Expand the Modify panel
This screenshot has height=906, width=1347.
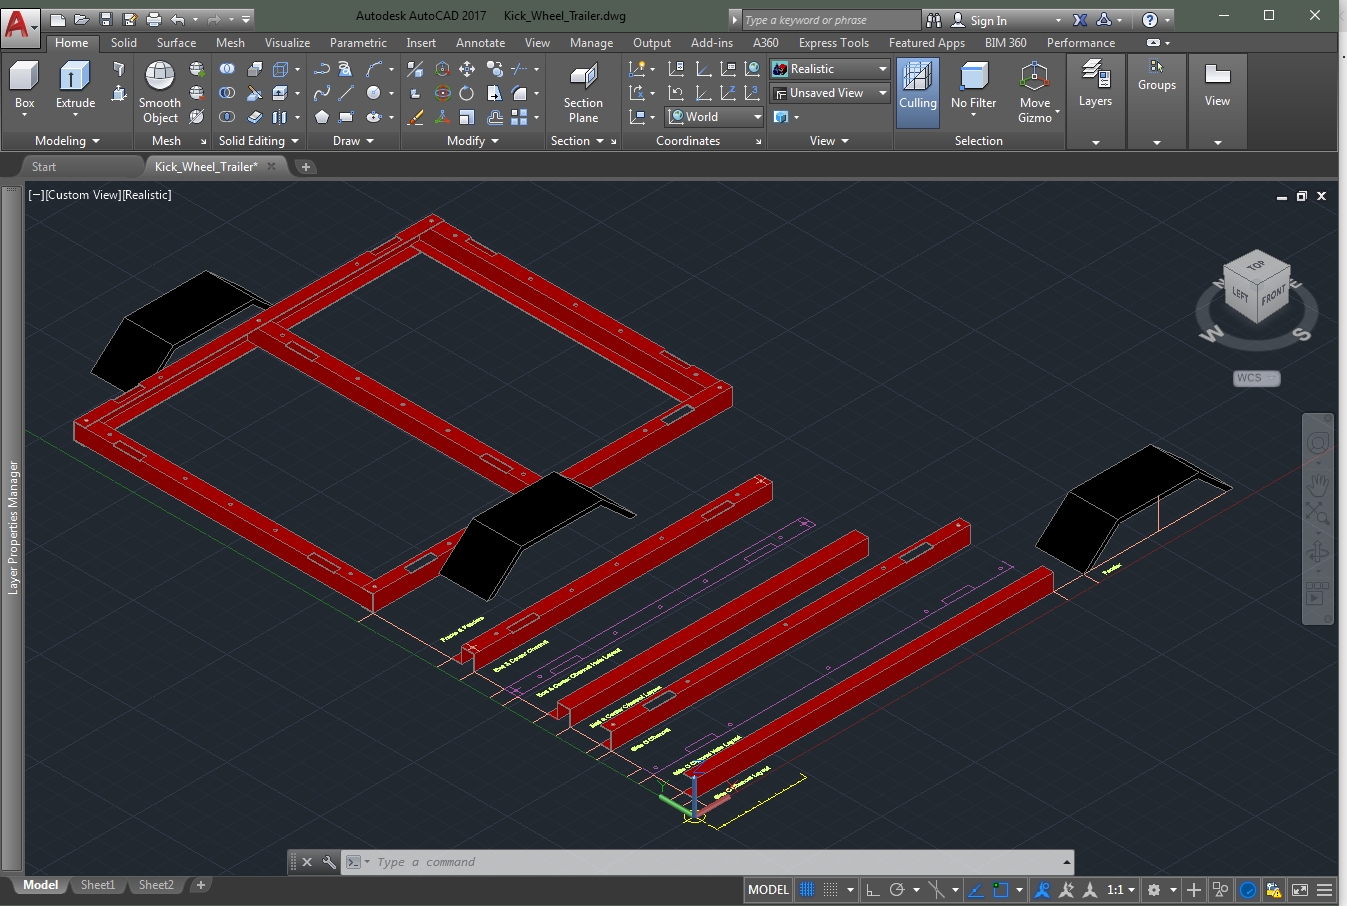tap(472, 141)
